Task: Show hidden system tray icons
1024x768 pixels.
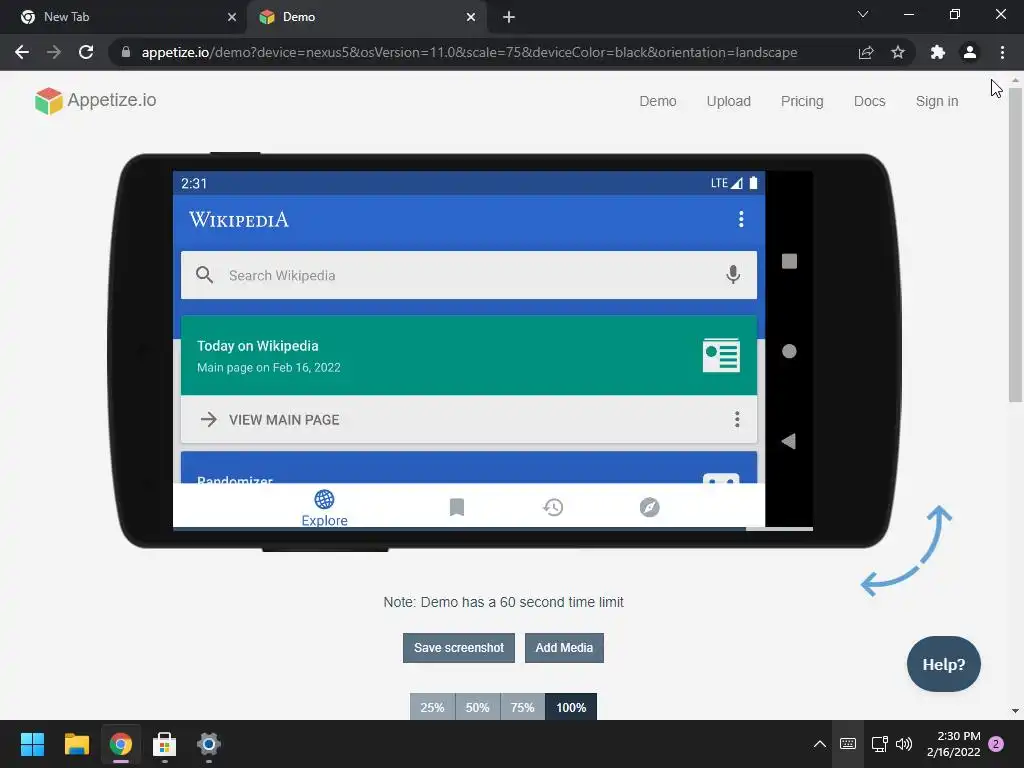Action: 820,744
